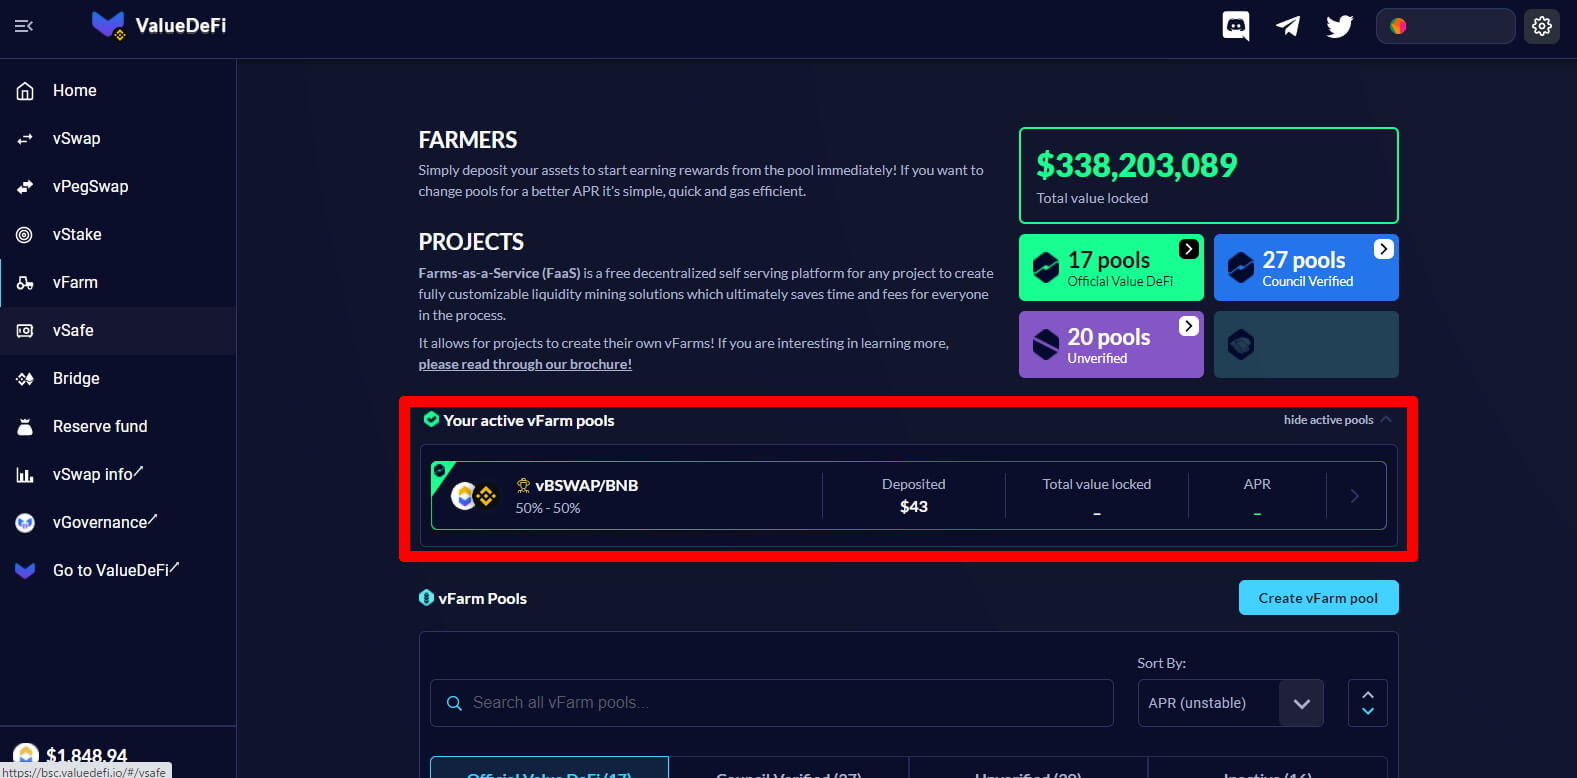This screenshot has height=778, width=1577.
Task: Click the vSafe vault icon in the sidebar
Action: (x=25, y=331)
